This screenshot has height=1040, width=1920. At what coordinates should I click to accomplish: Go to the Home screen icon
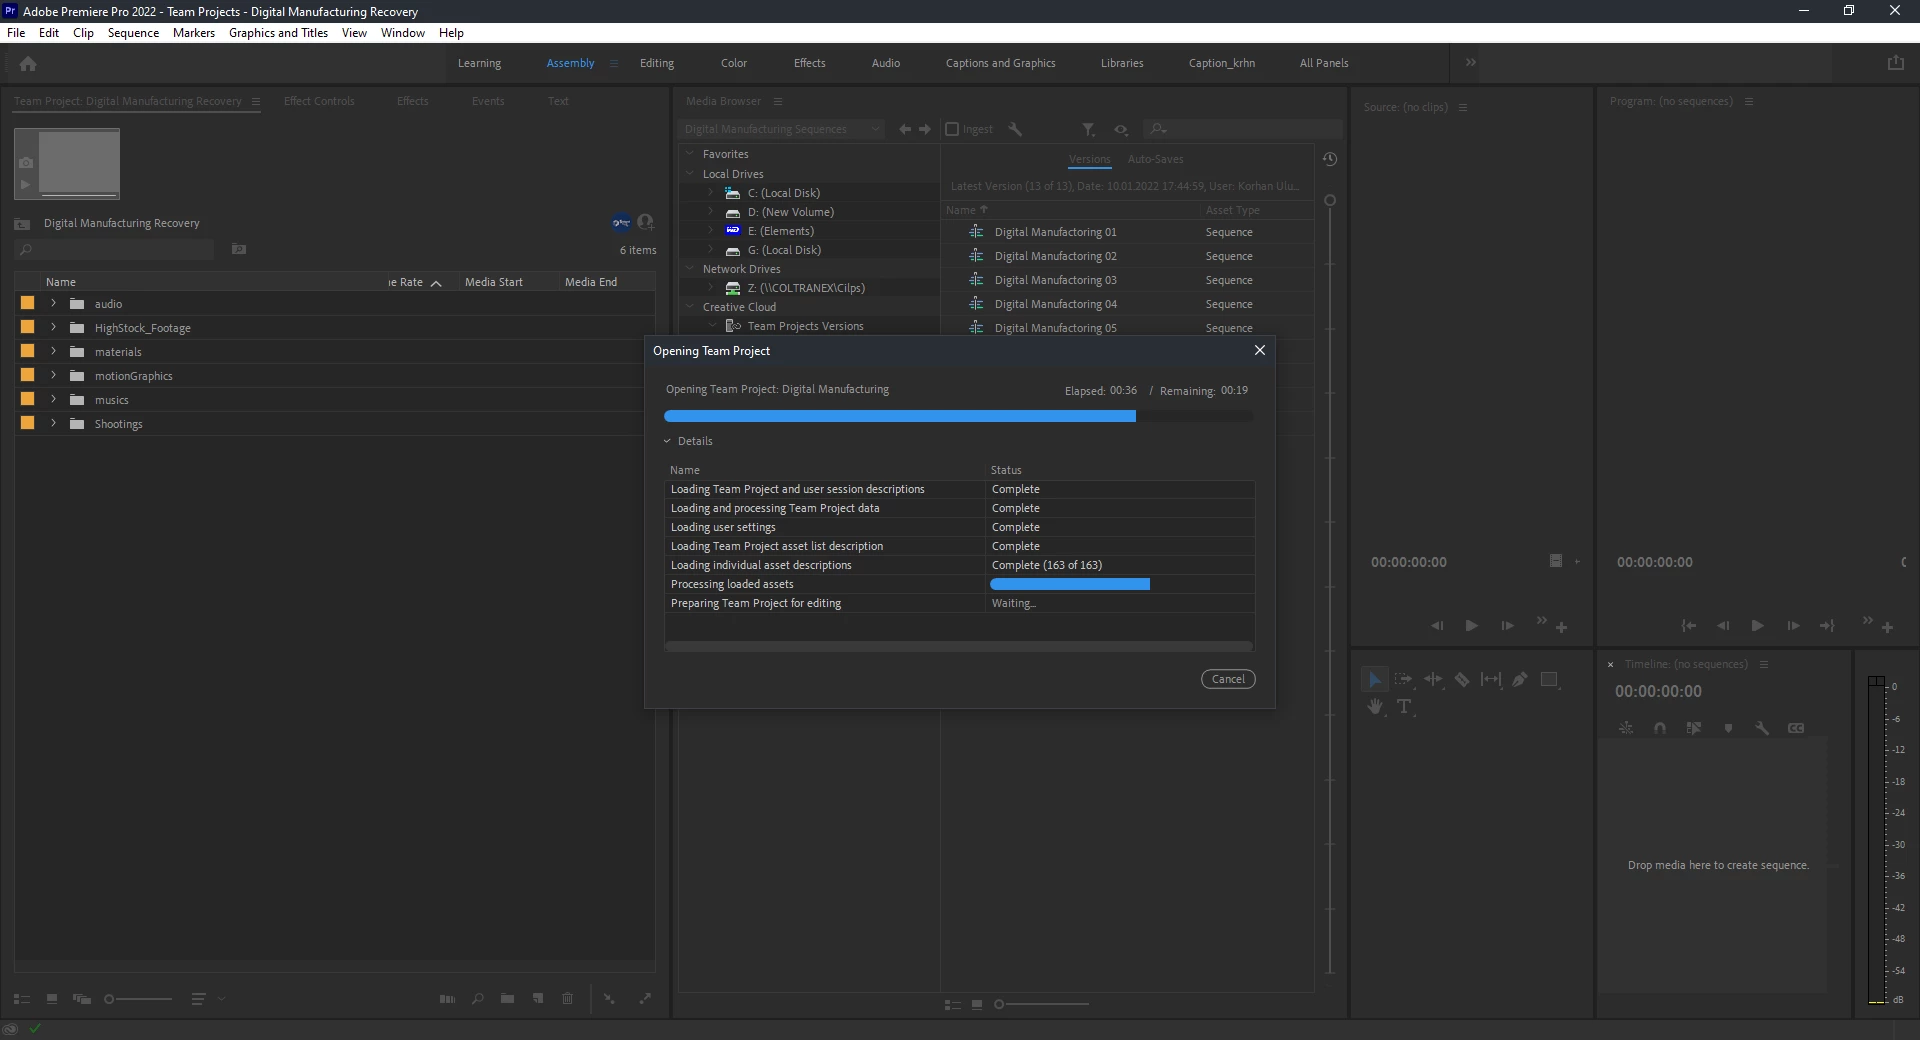(28, 64)
